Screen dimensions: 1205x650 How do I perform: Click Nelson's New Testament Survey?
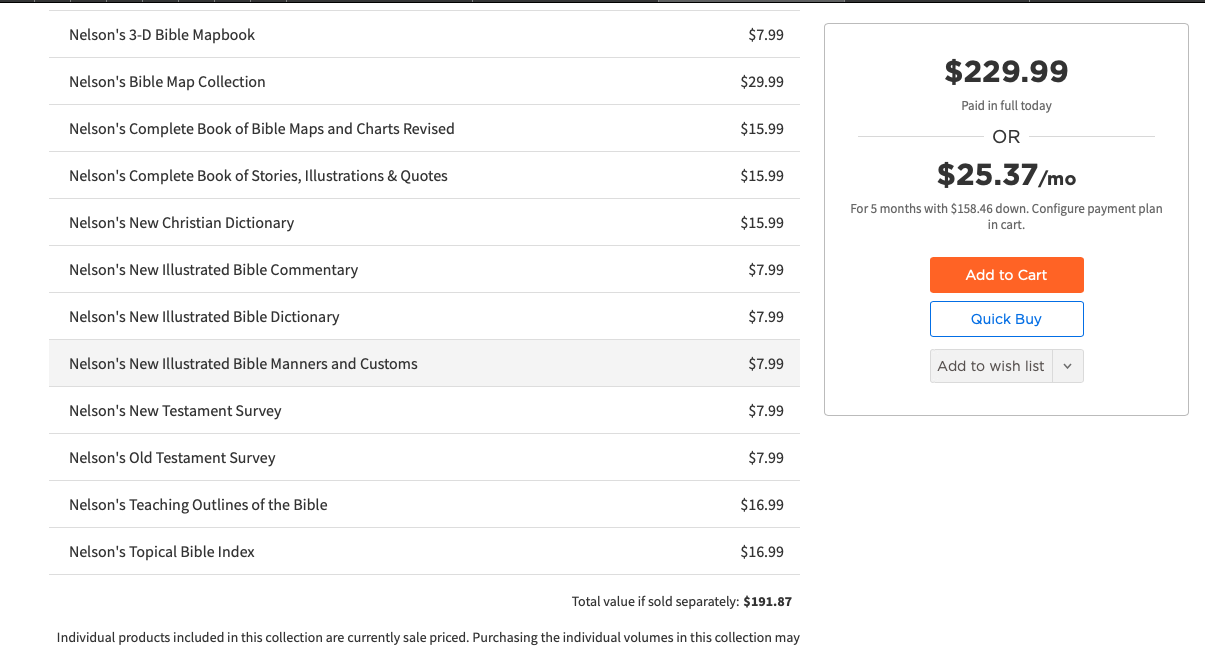tap(175, 411)
